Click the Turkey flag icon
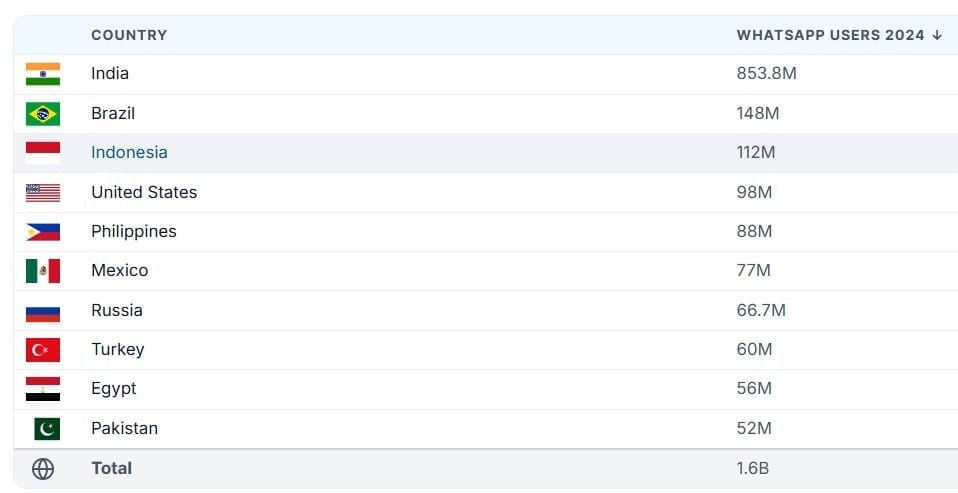 tap(43, 350)
